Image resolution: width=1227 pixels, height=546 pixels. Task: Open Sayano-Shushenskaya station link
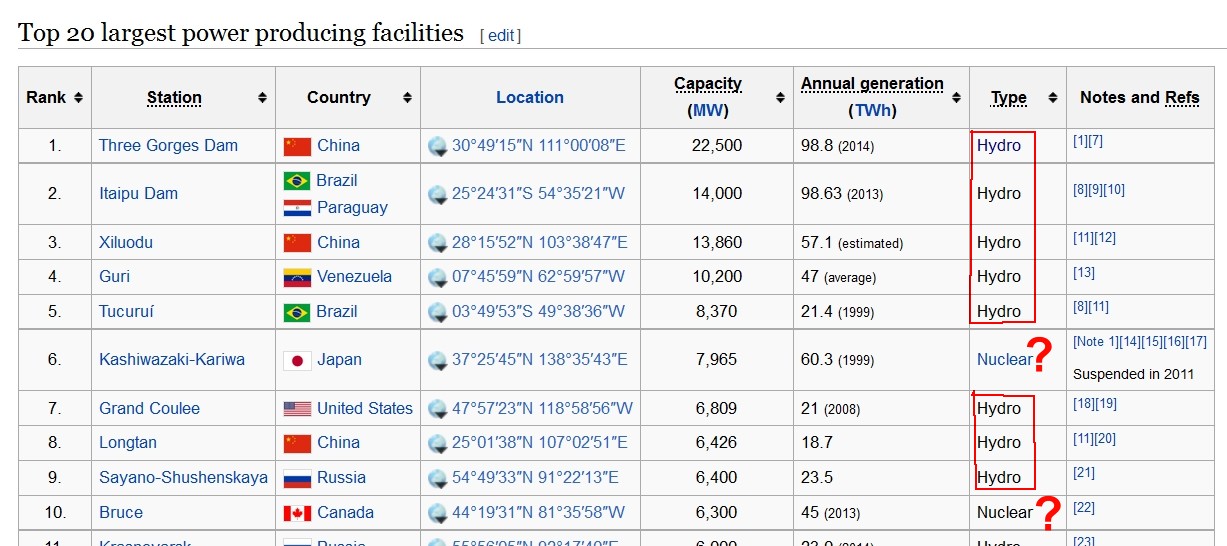pos(183,477)
